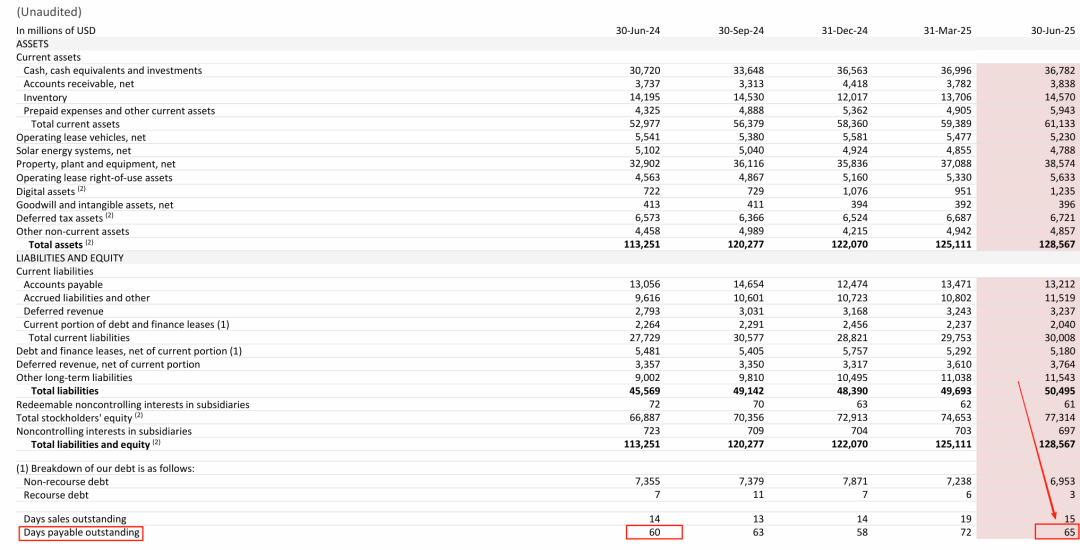Select inventory value 14,570
This screenshot has height=550, width=1080.
1059,97
